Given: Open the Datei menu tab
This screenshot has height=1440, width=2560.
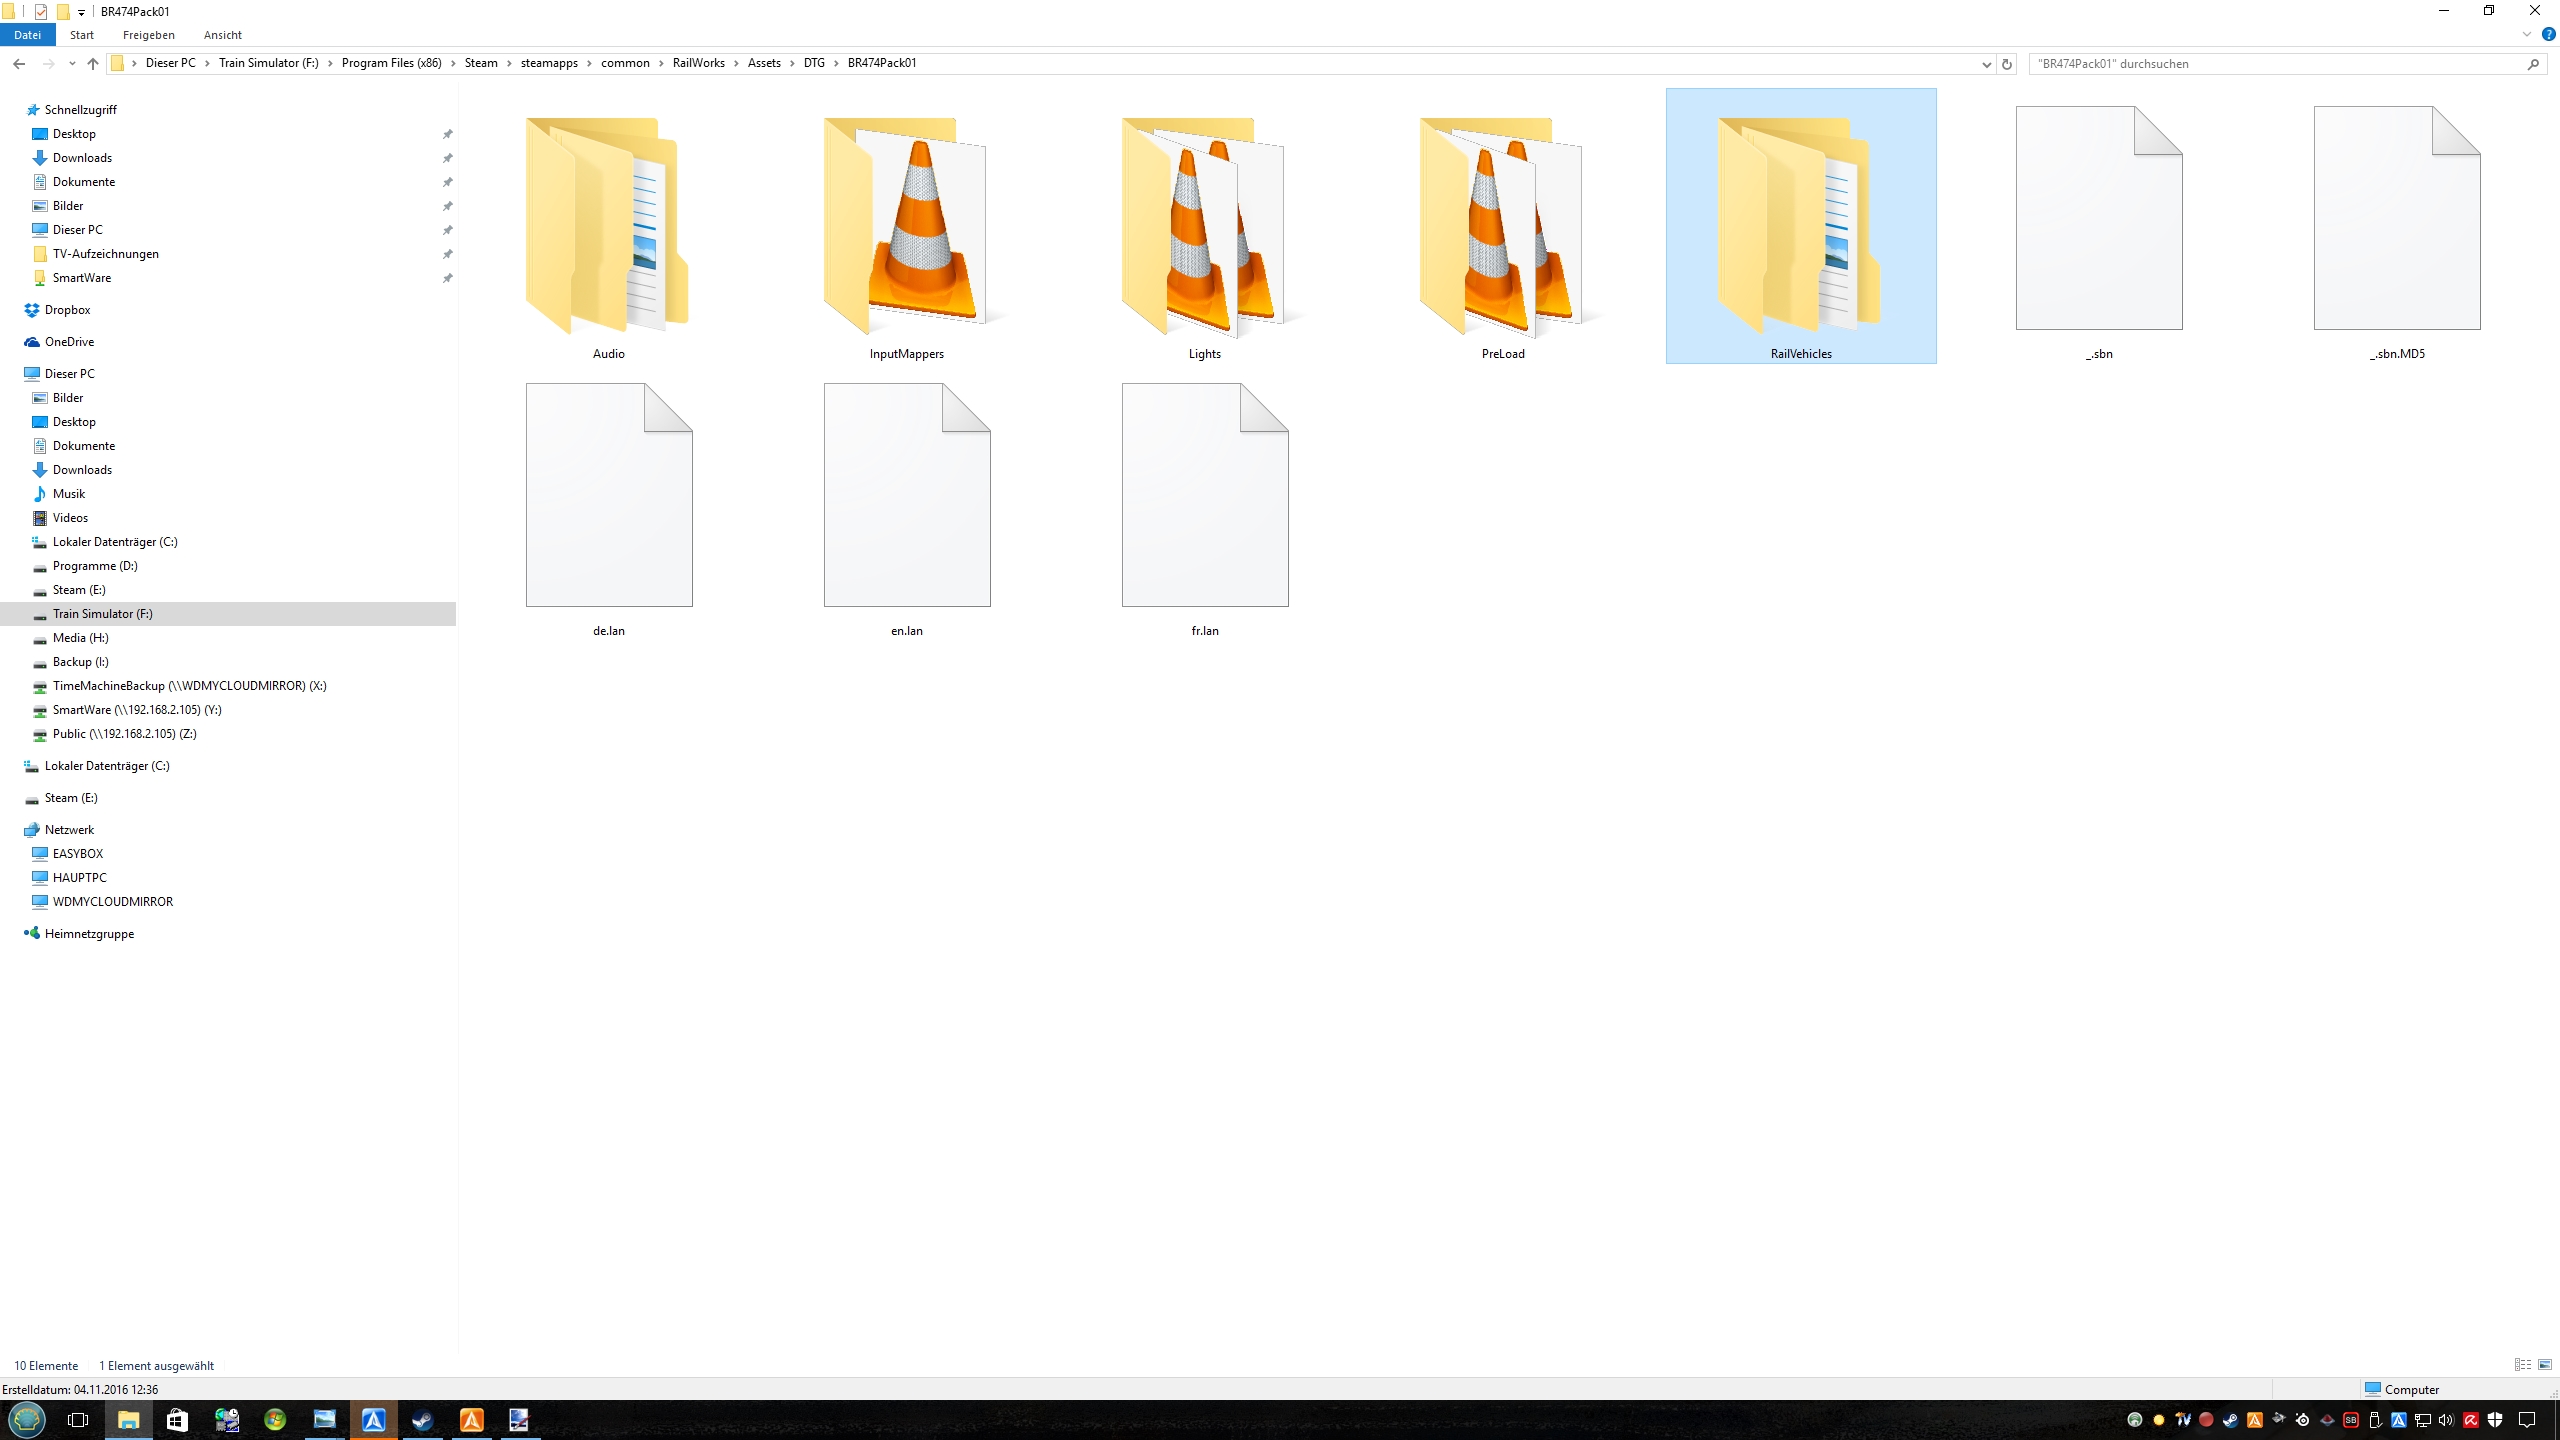Looking at the screenshot, I should point(27,35).
